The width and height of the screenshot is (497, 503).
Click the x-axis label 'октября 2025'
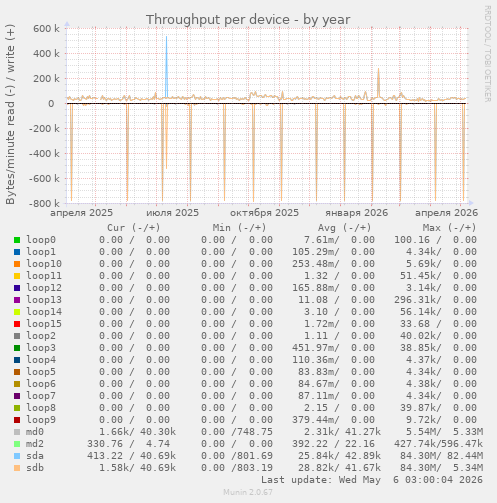click(265, 213)
